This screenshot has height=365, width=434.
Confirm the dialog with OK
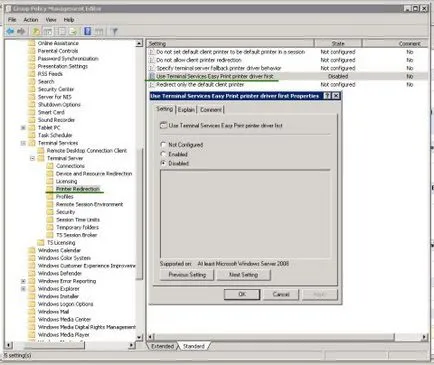pos(242,294)
